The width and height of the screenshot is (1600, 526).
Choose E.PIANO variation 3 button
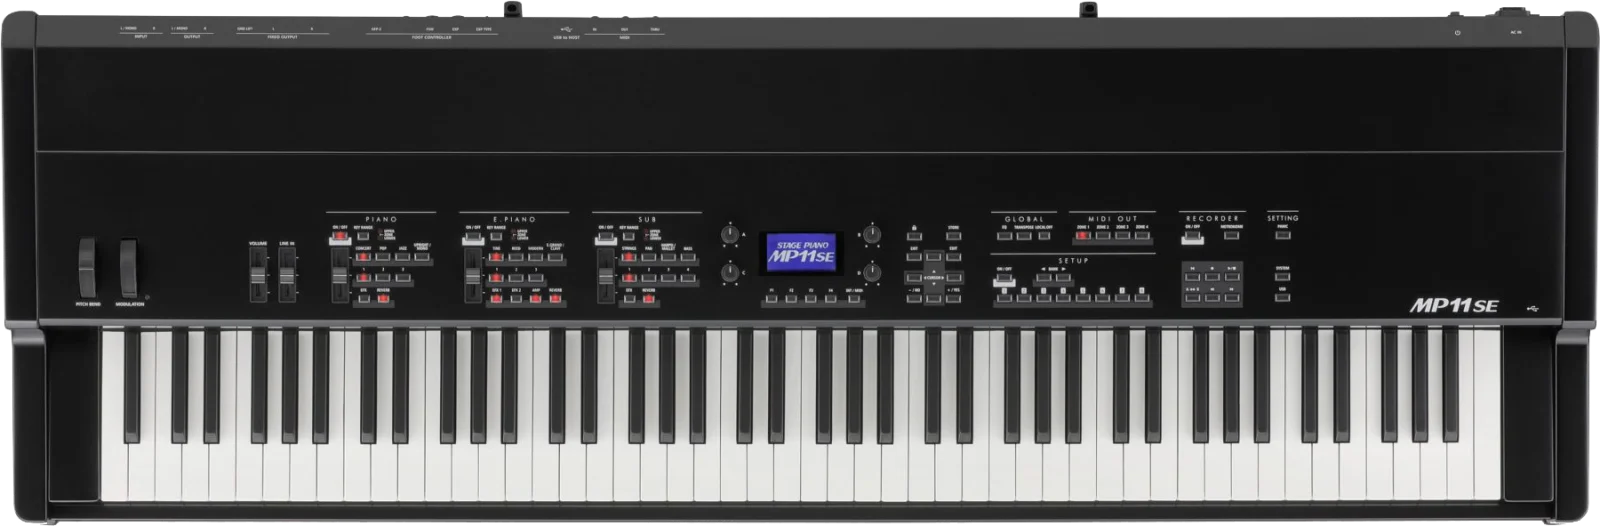point(535,277)
